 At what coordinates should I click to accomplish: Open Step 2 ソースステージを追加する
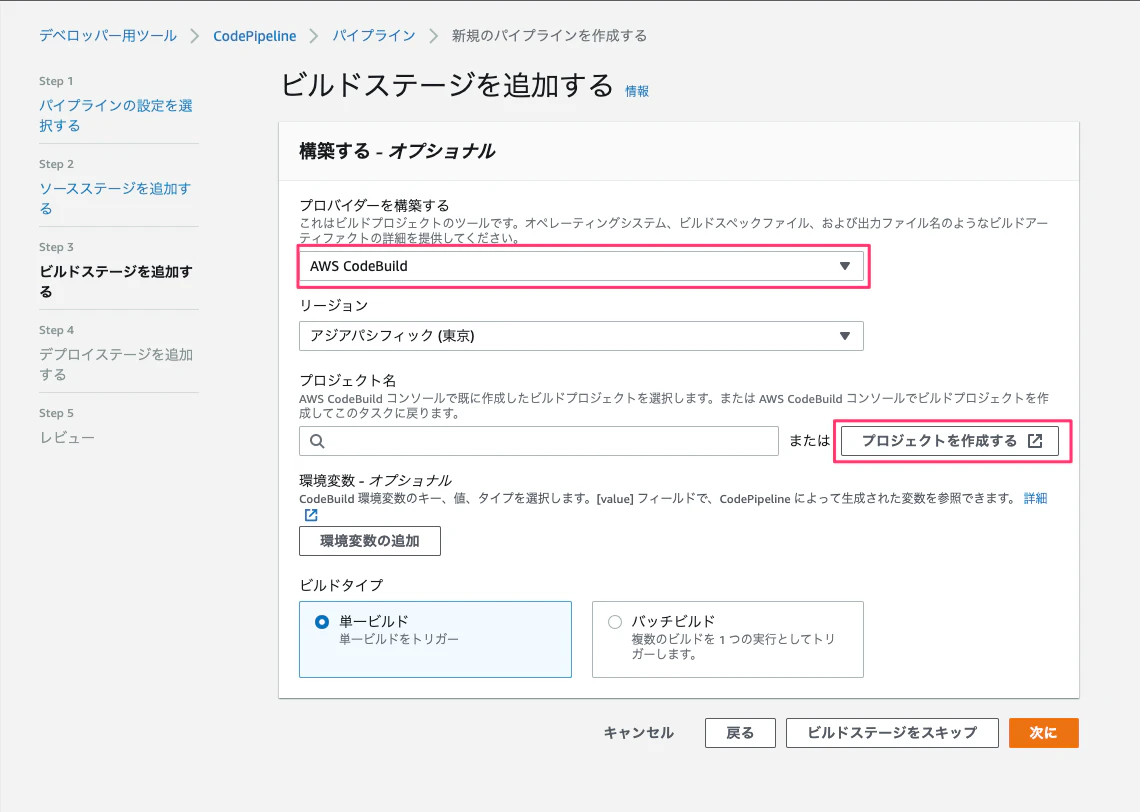[115, 198]
